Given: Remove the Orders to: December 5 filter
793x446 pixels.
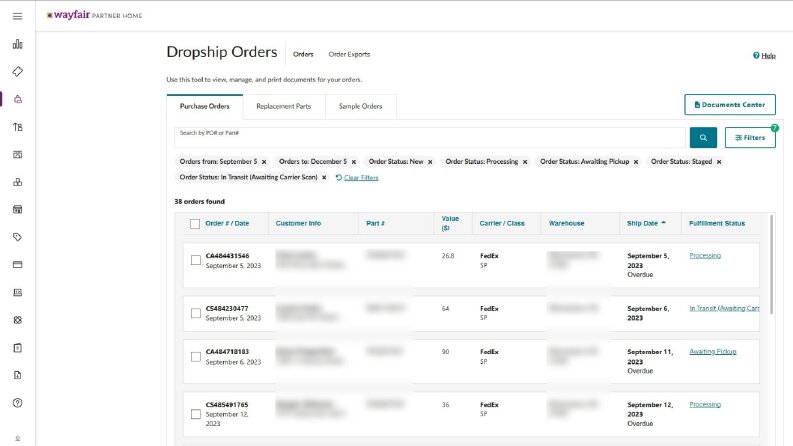Looking at the screenshot, I should 354,162.
